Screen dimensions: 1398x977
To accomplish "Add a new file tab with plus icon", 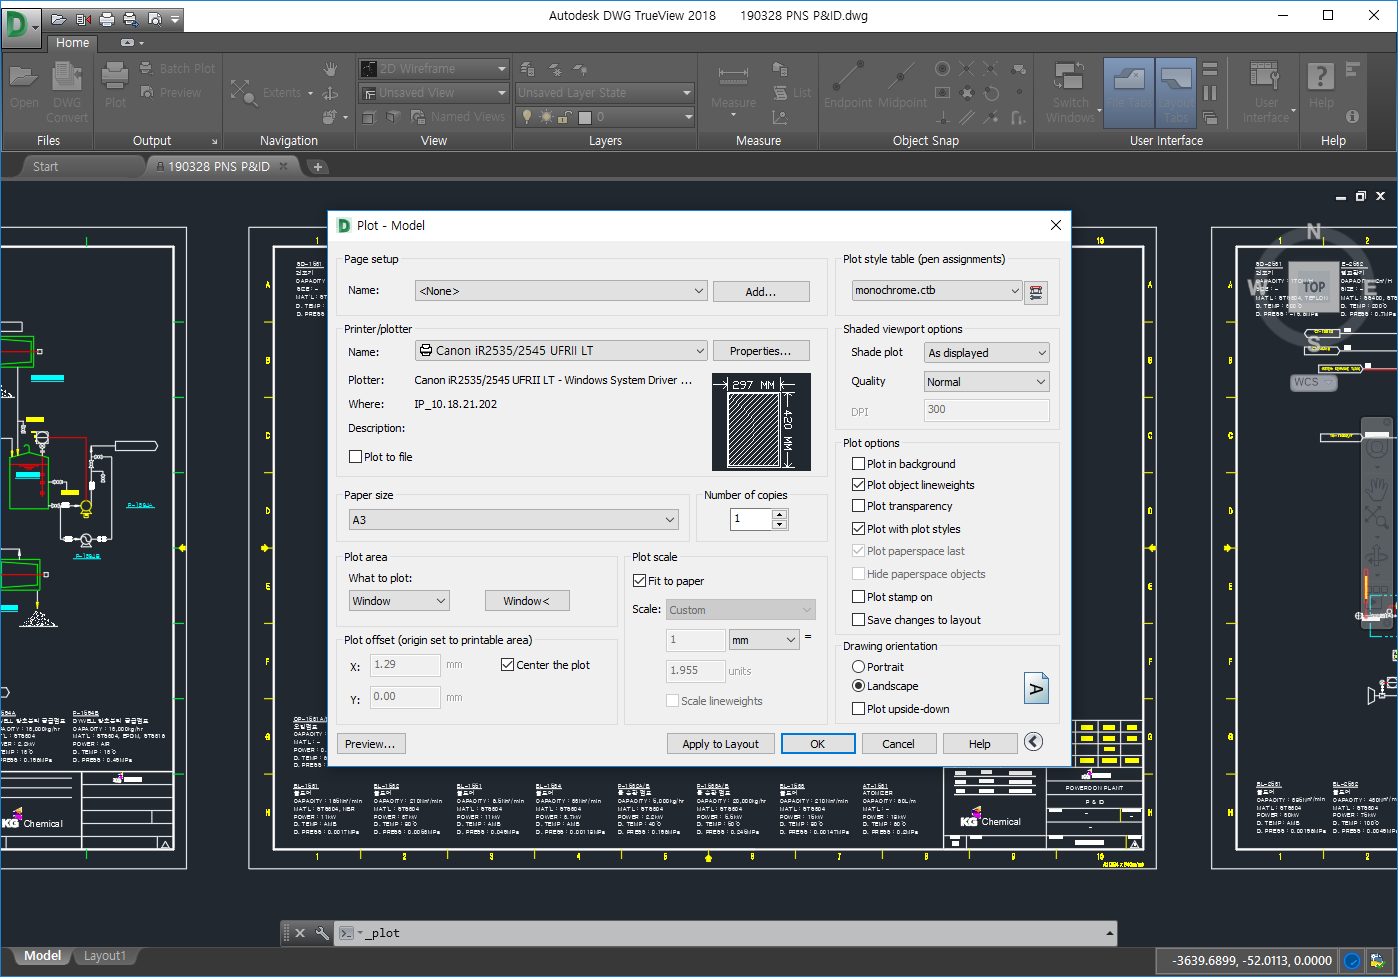I will [317, 167].
